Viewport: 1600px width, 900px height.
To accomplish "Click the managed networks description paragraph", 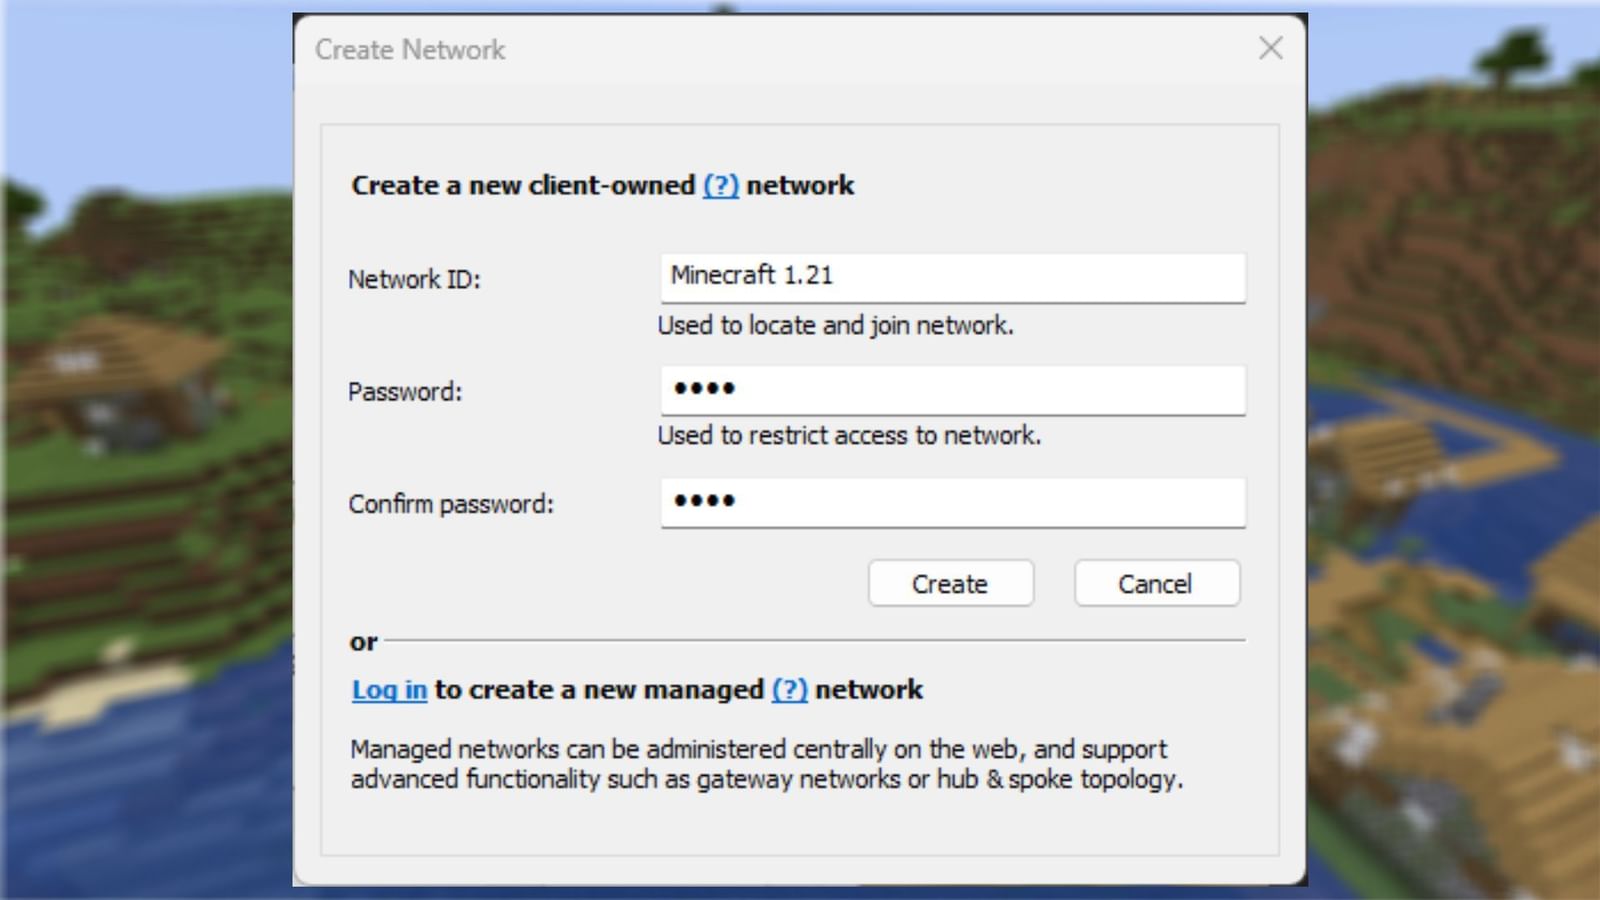I will pos(766,763).
